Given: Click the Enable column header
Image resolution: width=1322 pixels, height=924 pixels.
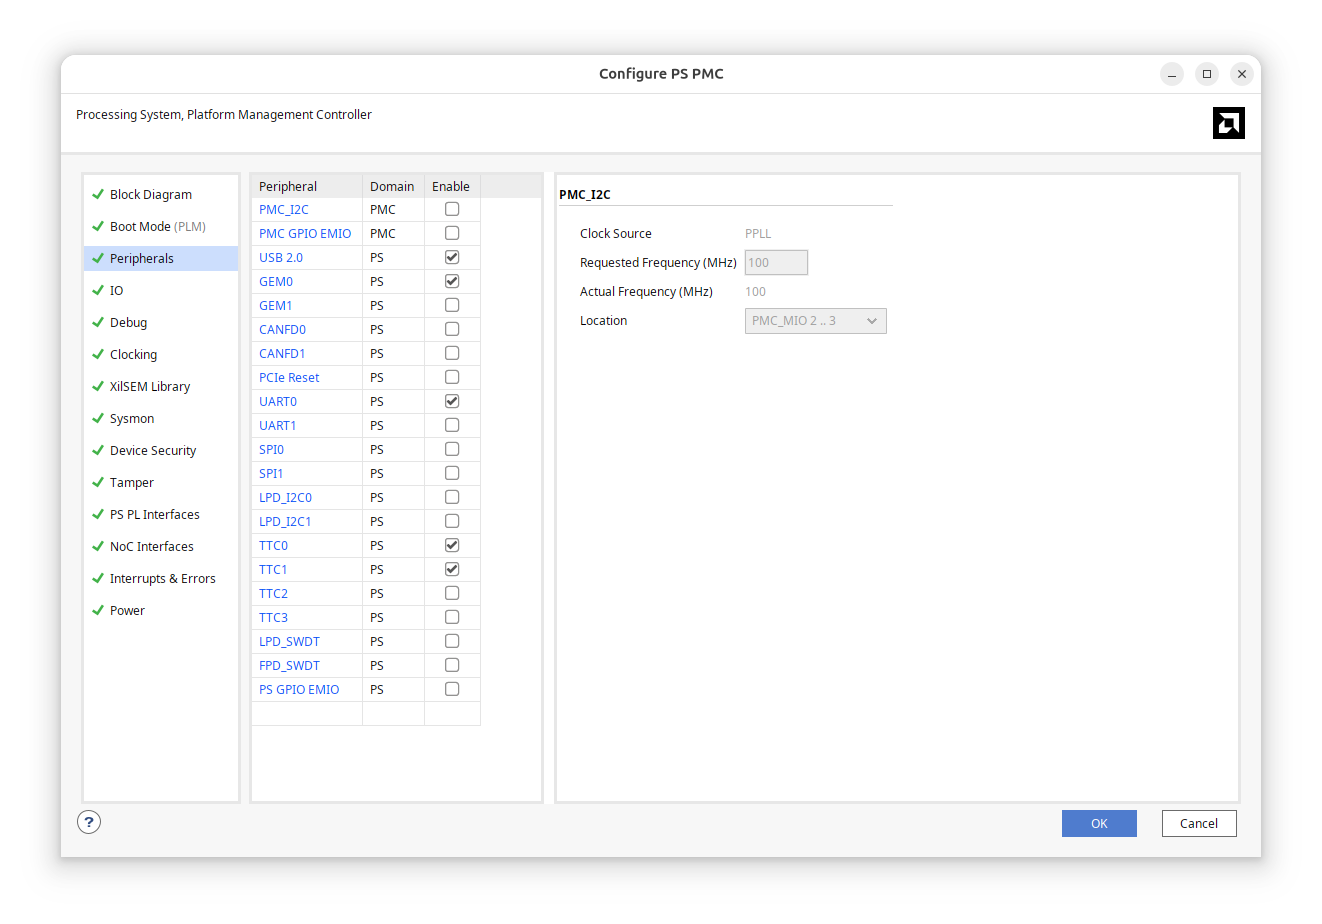Looking at the screenshot, I should tap(451, 186).
